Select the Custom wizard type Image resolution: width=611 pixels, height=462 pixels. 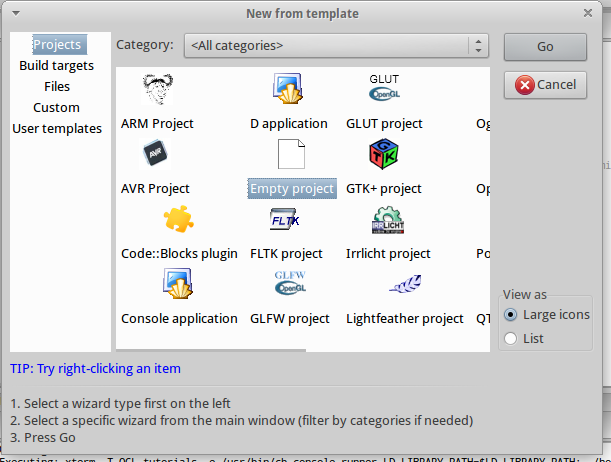[x=57, y=108]
